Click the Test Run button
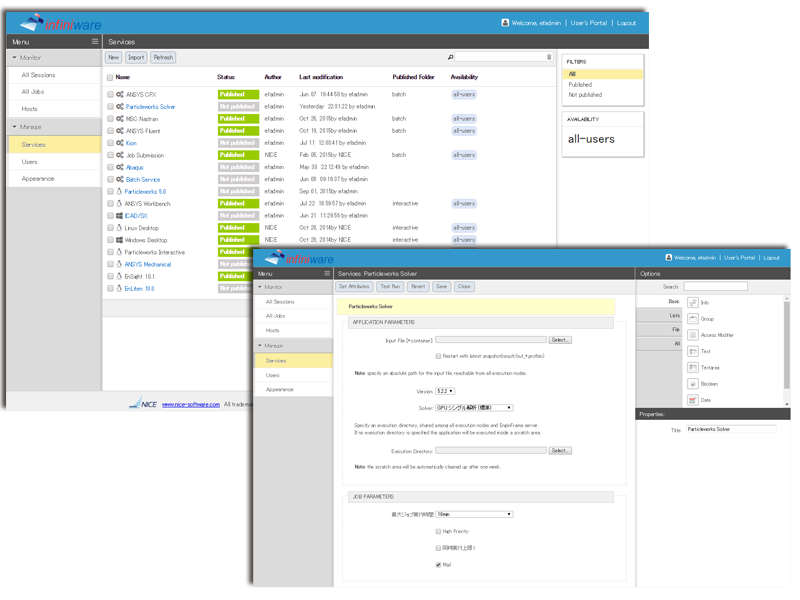 pos(390,287)
